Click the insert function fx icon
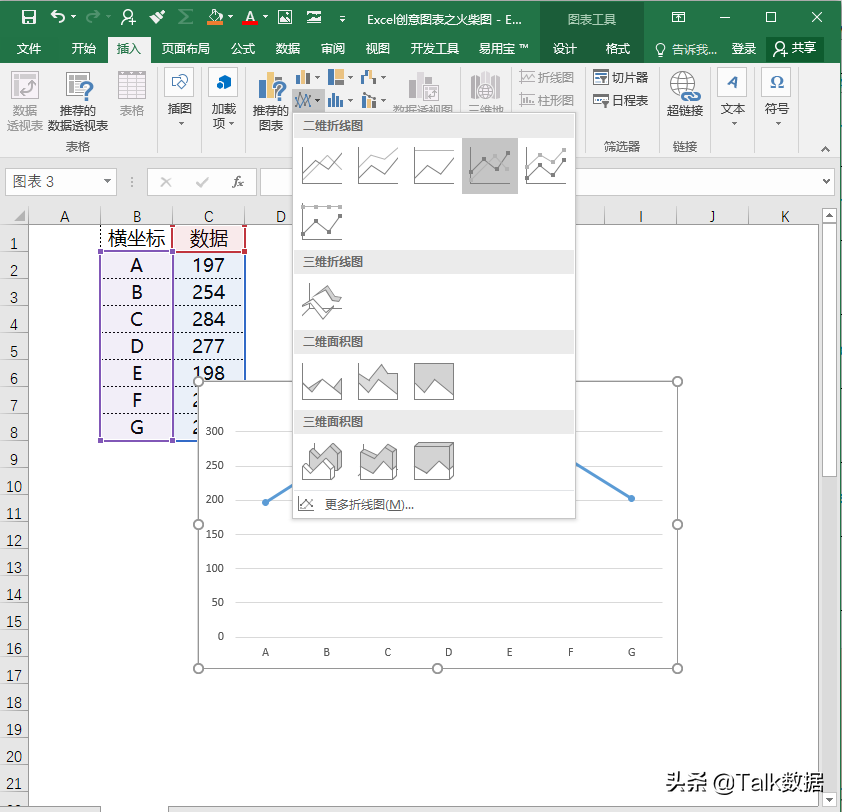The height and width of the screenshot is (812, 842). pyautogui.click(x=237, y=182)
